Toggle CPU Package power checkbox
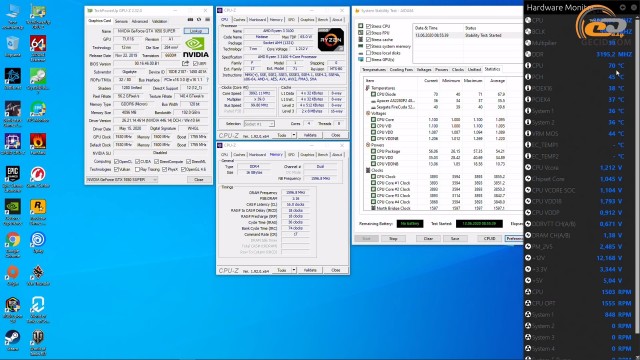Image resolution: width=640 pixels, height=360 pixels. tap(373, 151)
